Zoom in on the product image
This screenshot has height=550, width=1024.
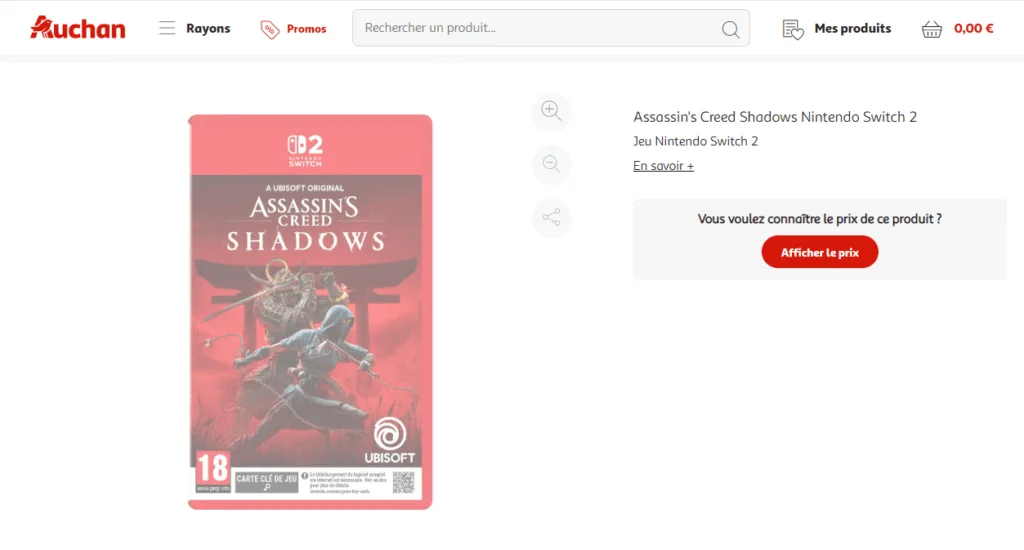click(x=551, y=111)
